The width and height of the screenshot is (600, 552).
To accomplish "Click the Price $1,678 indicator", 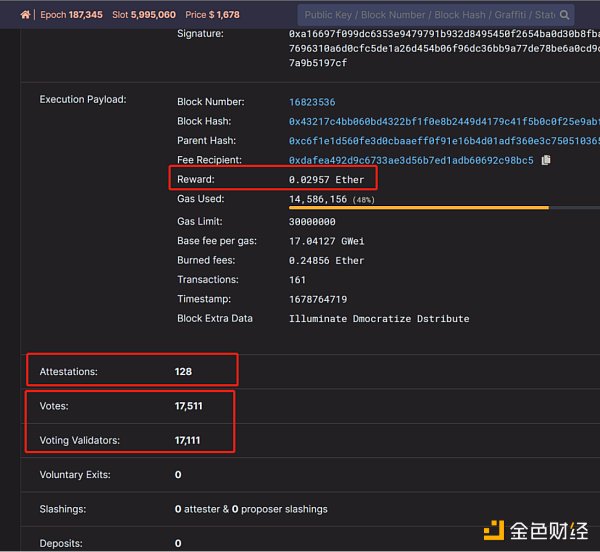I will pos(212,15).
